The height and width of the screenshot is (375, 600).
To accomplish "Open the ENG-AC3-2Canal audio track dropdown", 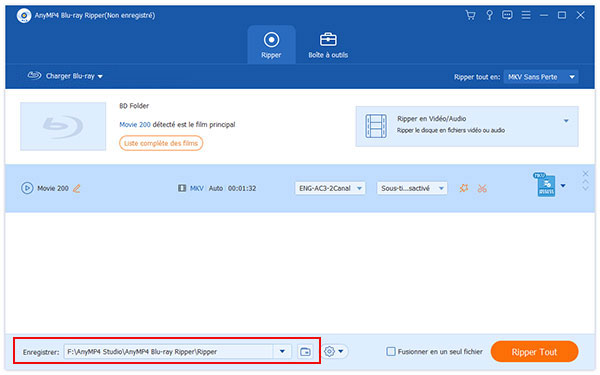I will [330, 188].
